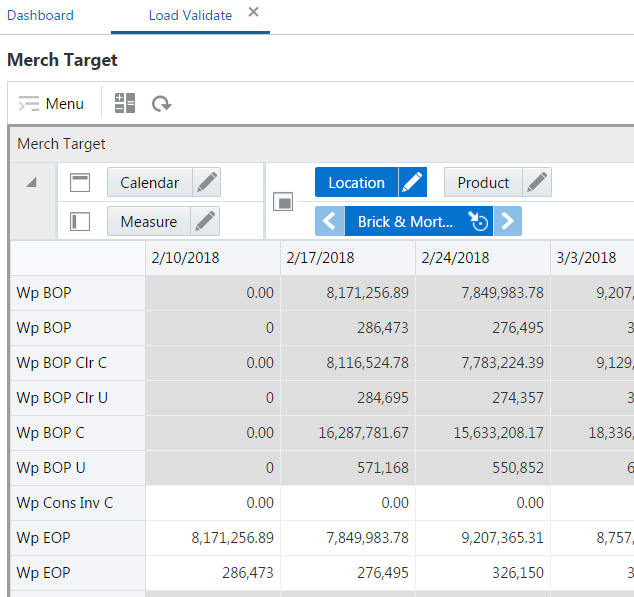
Task: Click the column axis layout icon
Action: point(80,183)
